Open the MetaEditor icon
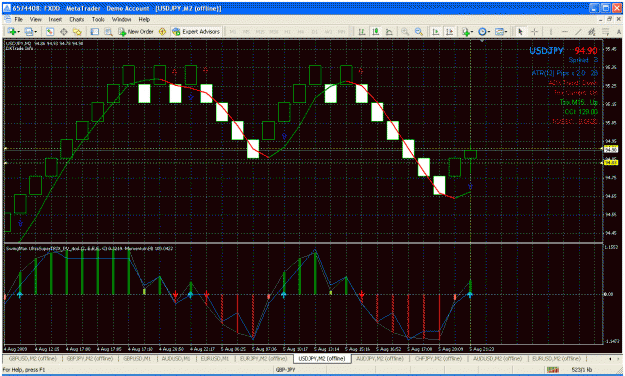This screenshot has height=376, width=625. pyautogui.click(x=162, y=31)
